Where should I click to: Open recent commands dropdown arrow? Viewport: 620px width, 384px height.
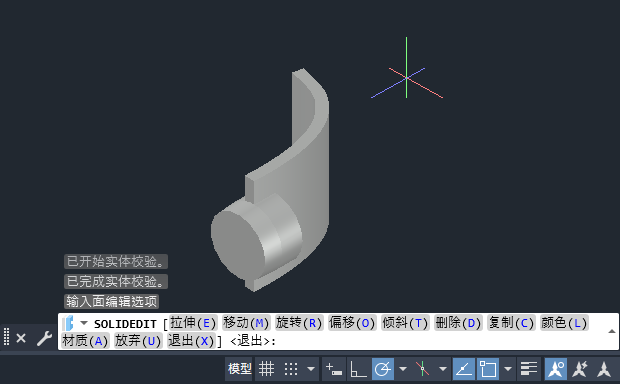84,323
